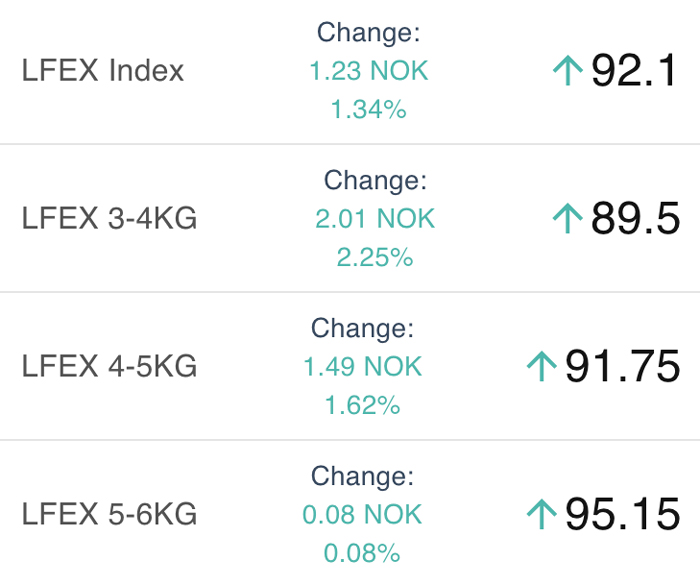700x585 pixels.
Task: Click the 91.75 price value
Action: point(623,366)
